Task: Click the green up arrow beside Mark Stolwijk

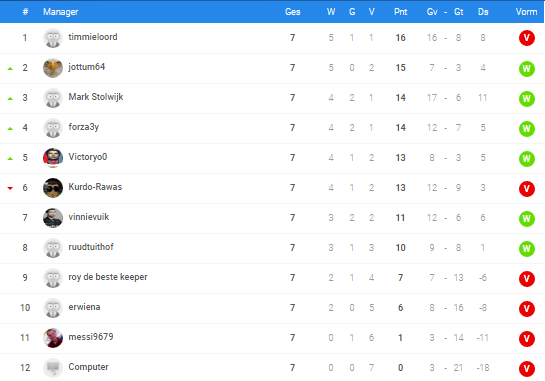Action: pos(10,99)
